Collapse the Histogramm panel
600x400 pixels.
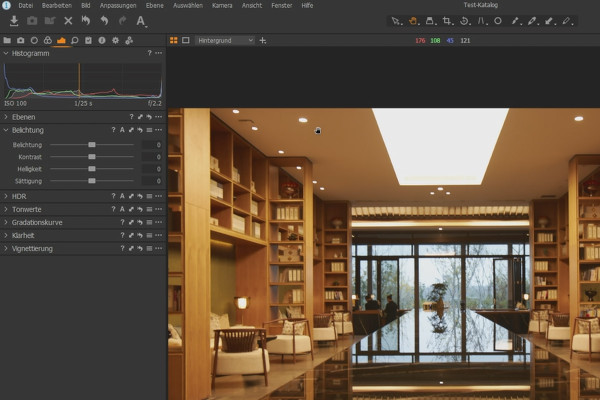click(x=6, y=53)
